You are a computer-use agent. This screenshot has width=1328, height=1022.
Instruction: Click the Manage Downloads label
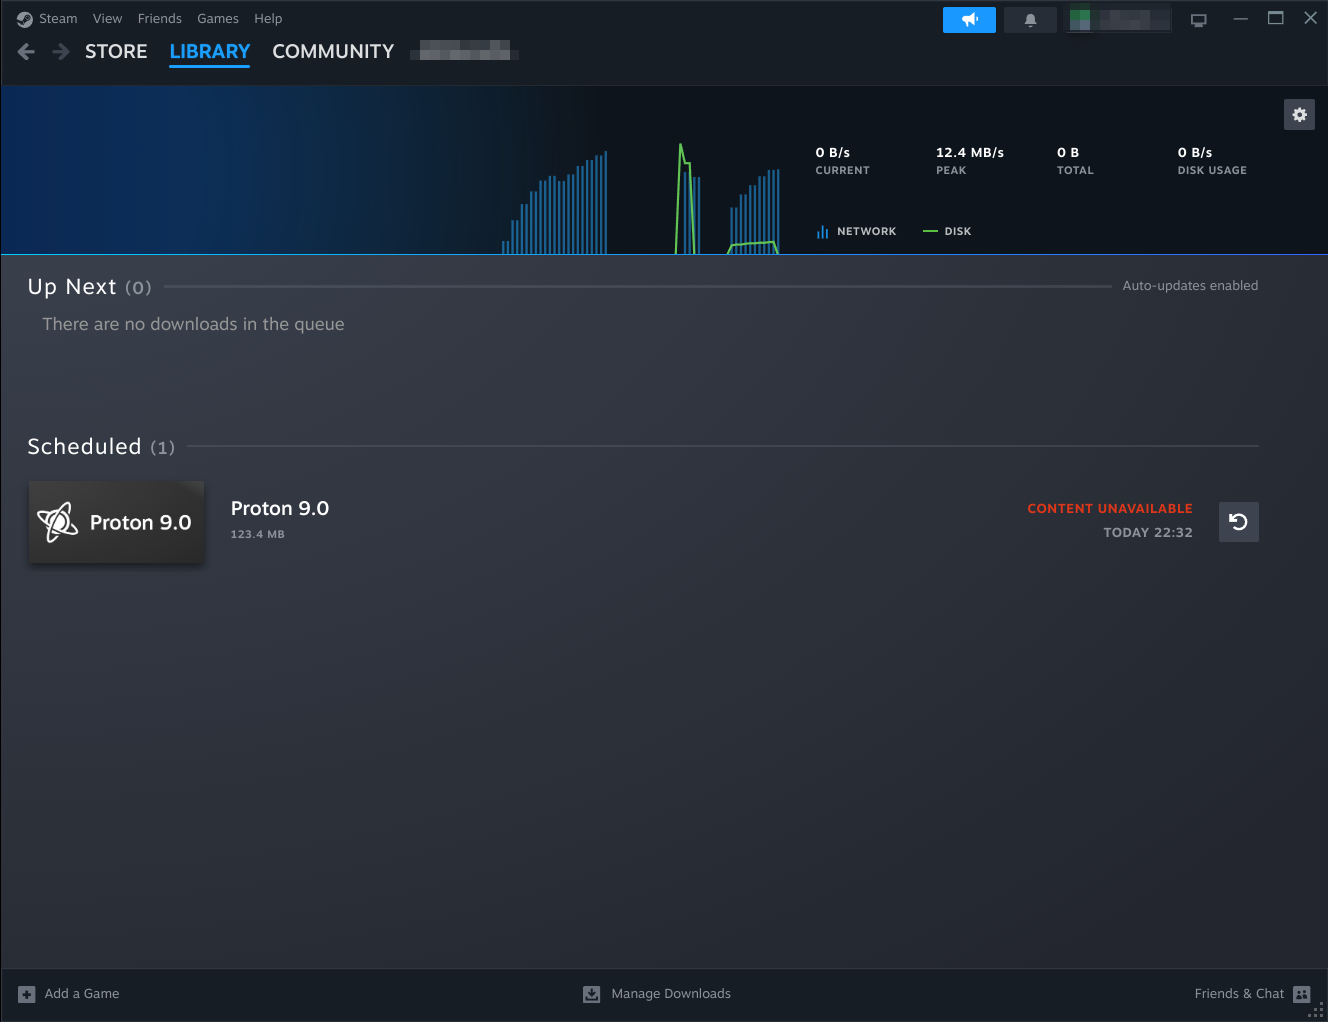671,994
